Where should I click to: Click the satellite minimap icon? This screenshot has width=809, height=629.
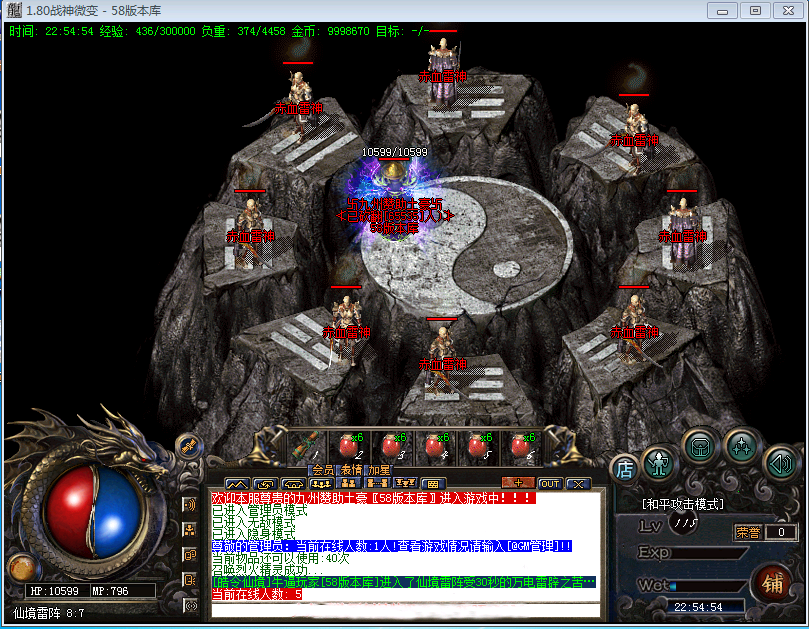188,446
